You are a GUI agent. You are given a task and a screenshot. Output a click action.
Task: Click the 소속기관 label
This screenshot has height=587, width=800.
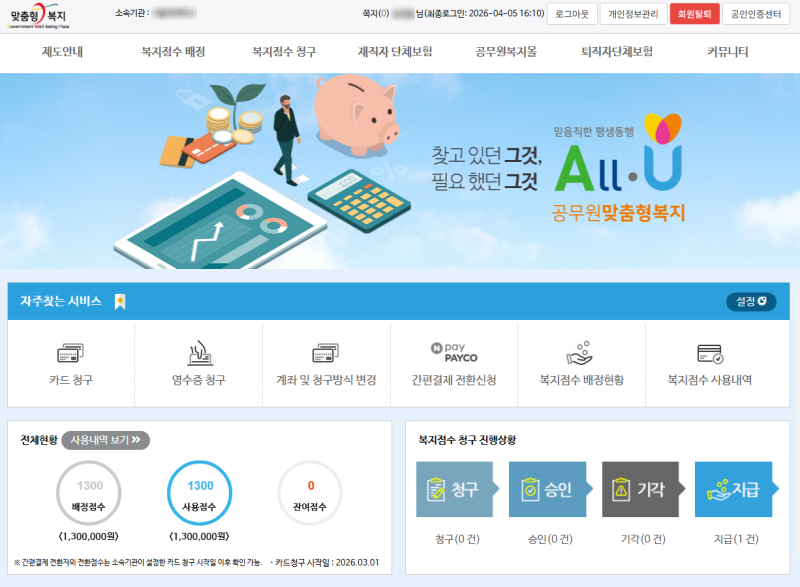pos(132,13)
